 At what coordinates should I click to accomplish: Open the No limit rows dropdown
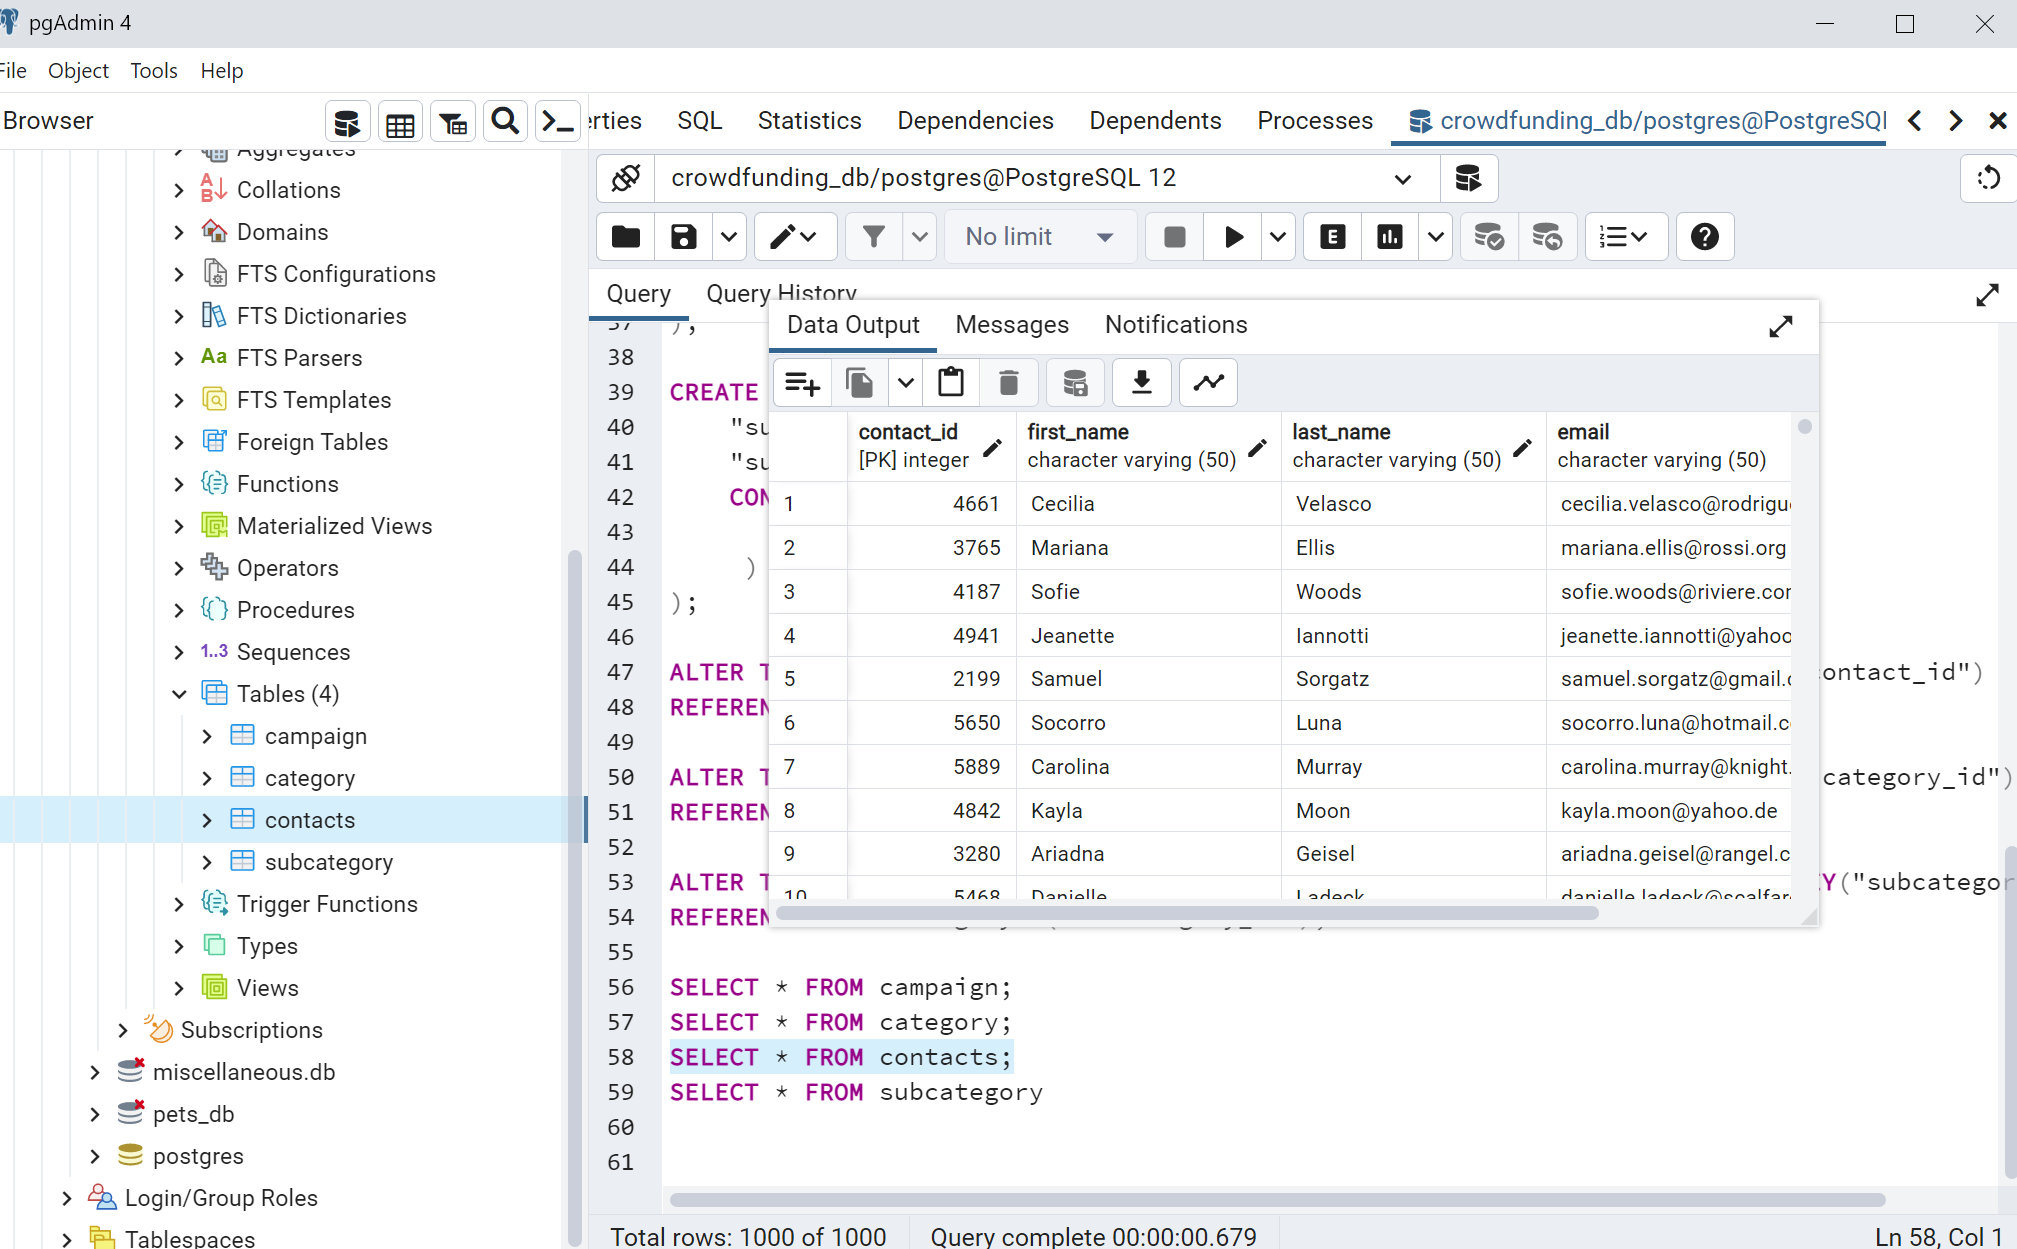point(1040,237)
